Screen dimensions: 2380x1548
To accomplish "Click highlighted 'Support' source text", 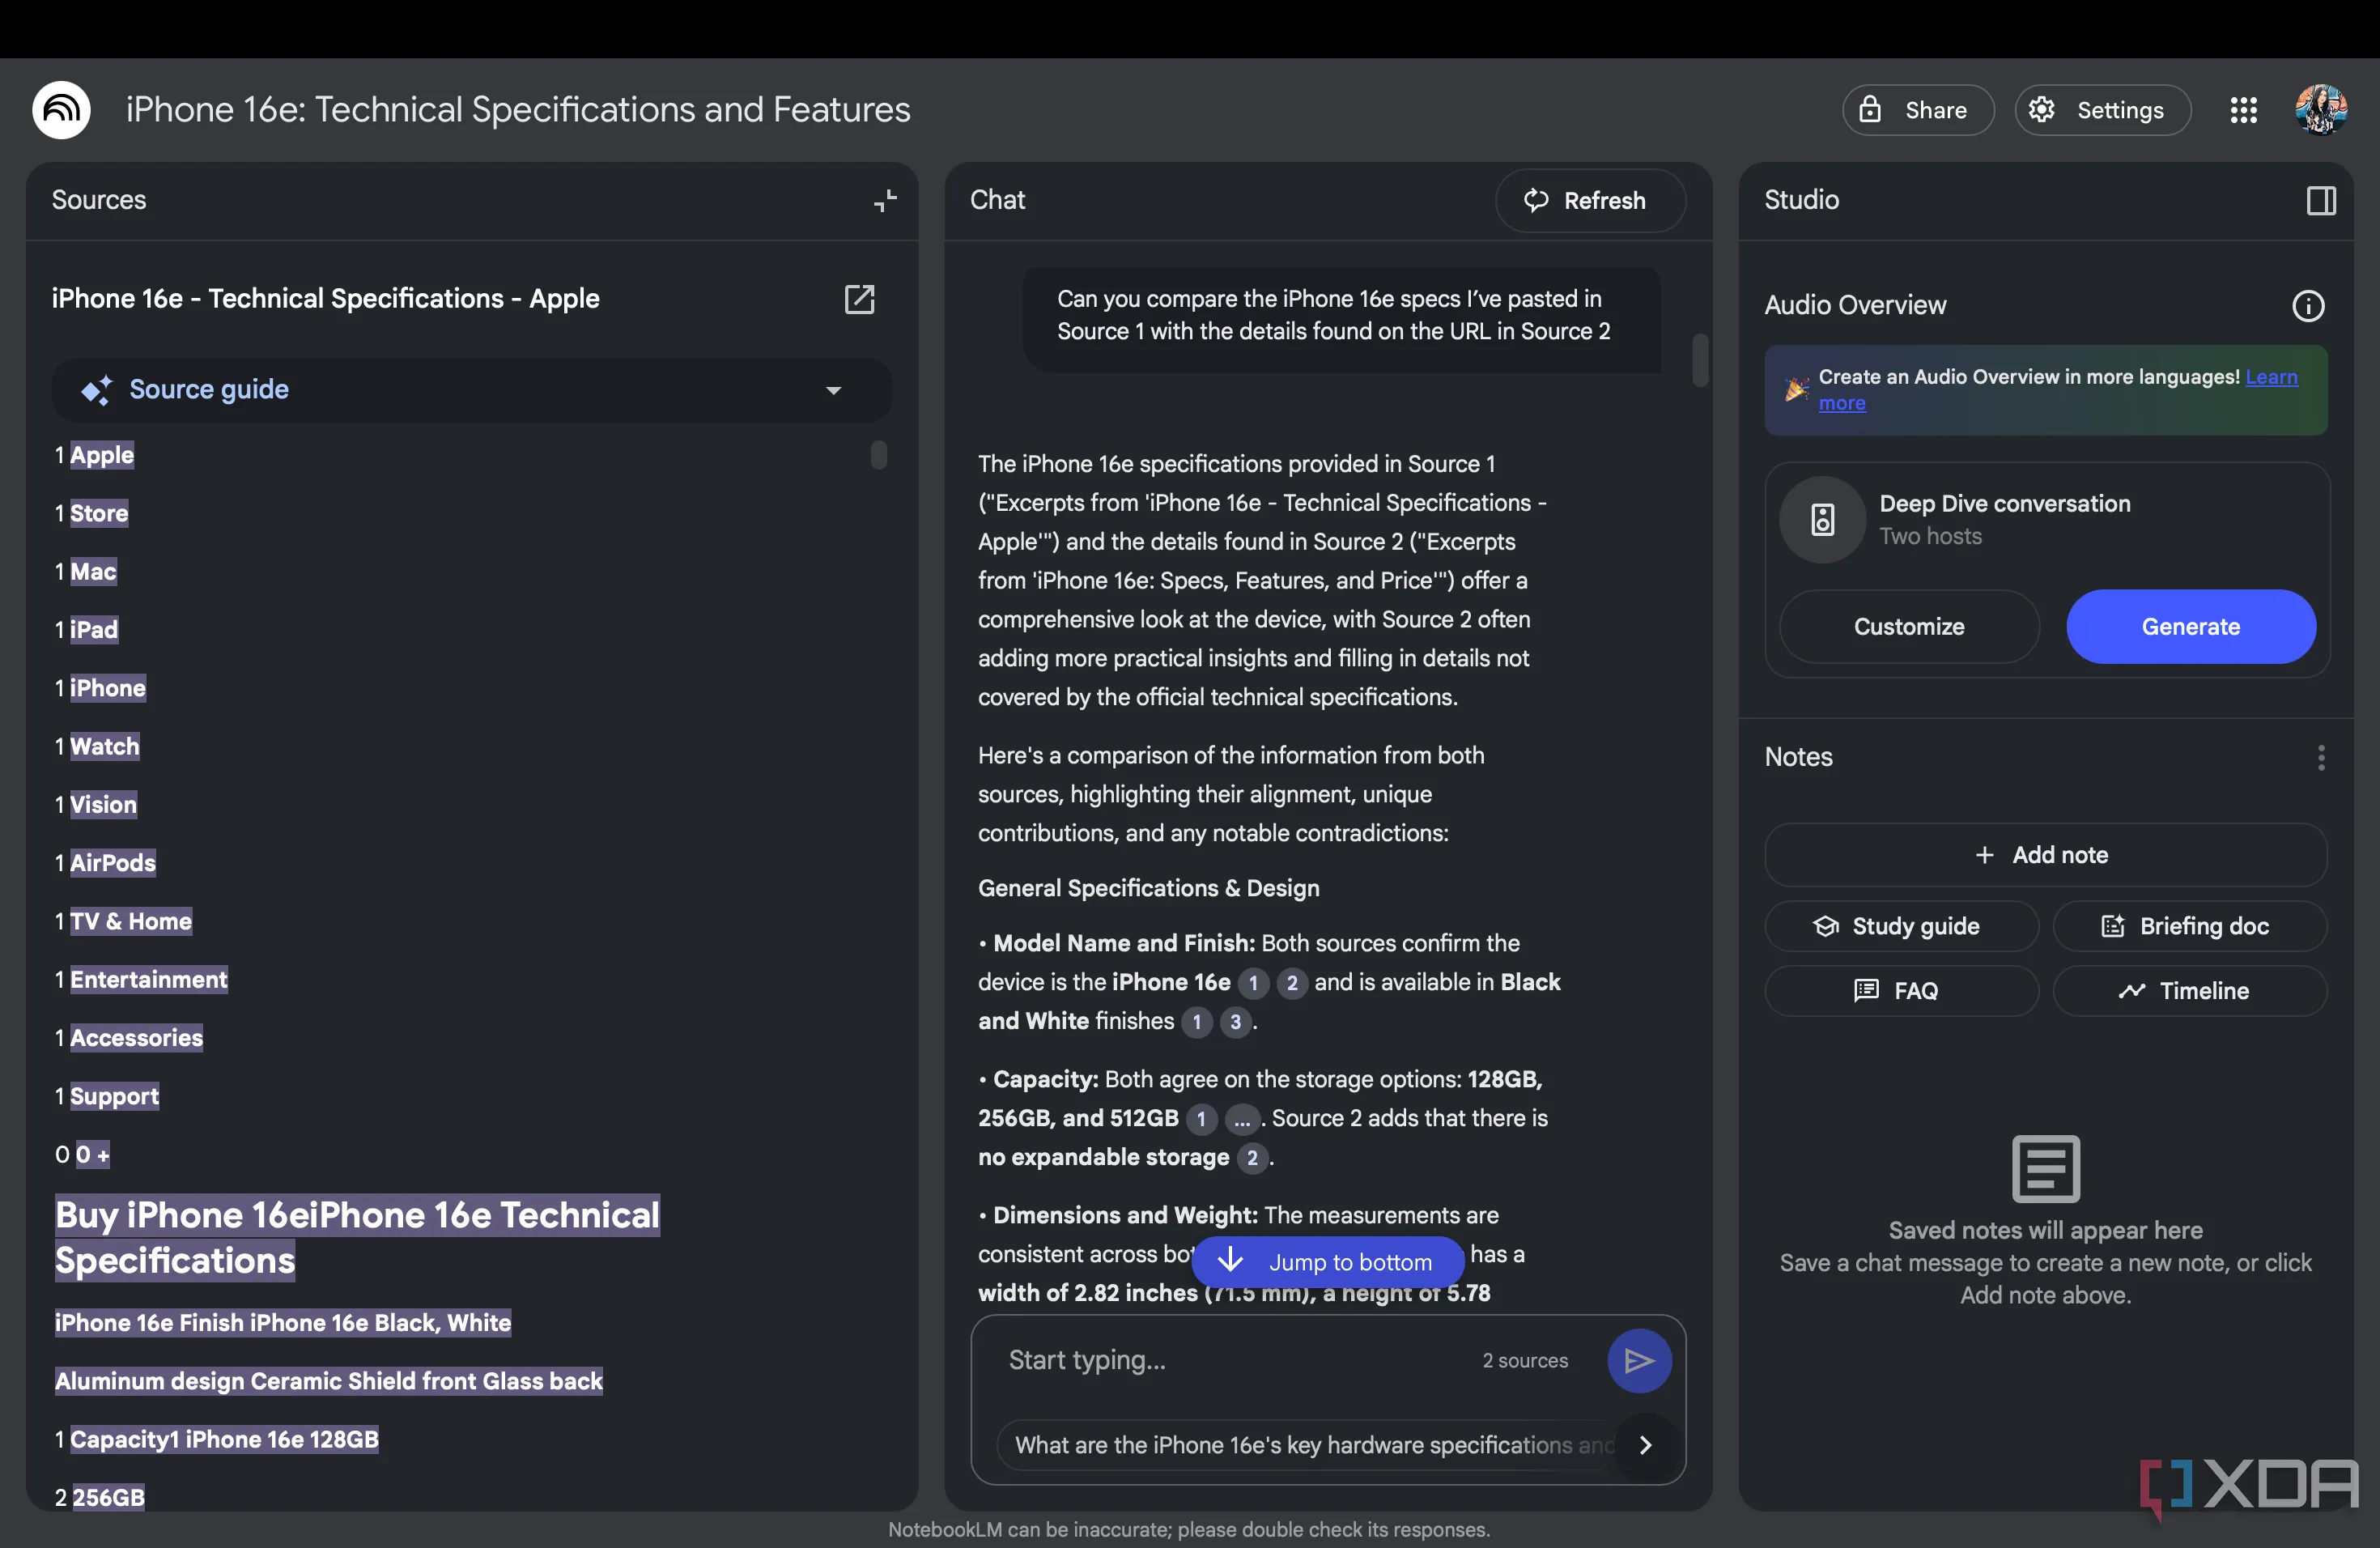I will click(114, 1096).
